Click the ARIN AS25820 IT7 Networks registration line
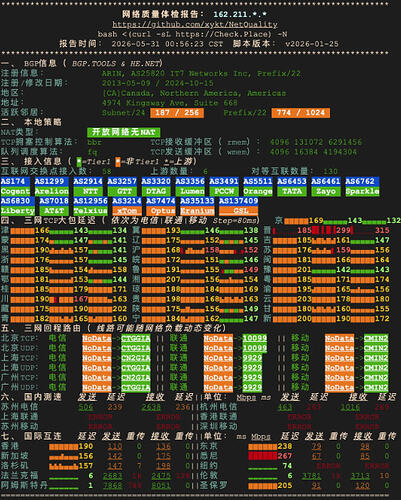 (201, 73)
